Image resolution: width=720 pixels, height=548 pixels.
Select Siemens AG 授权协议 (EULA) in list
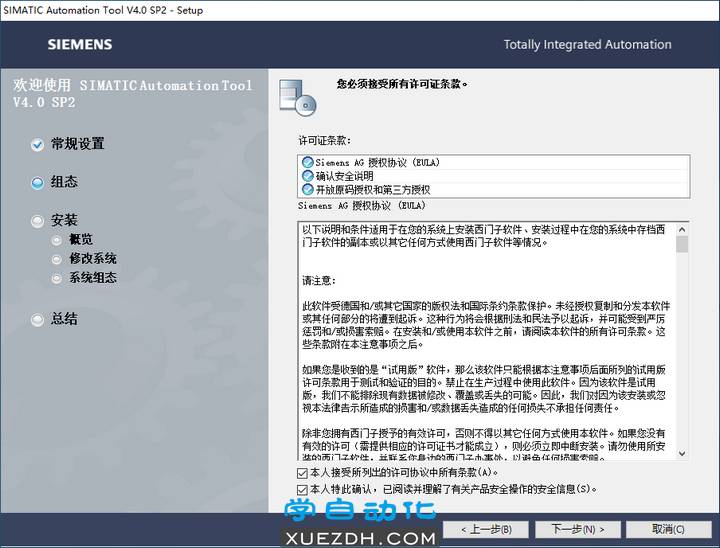[494, 162]
